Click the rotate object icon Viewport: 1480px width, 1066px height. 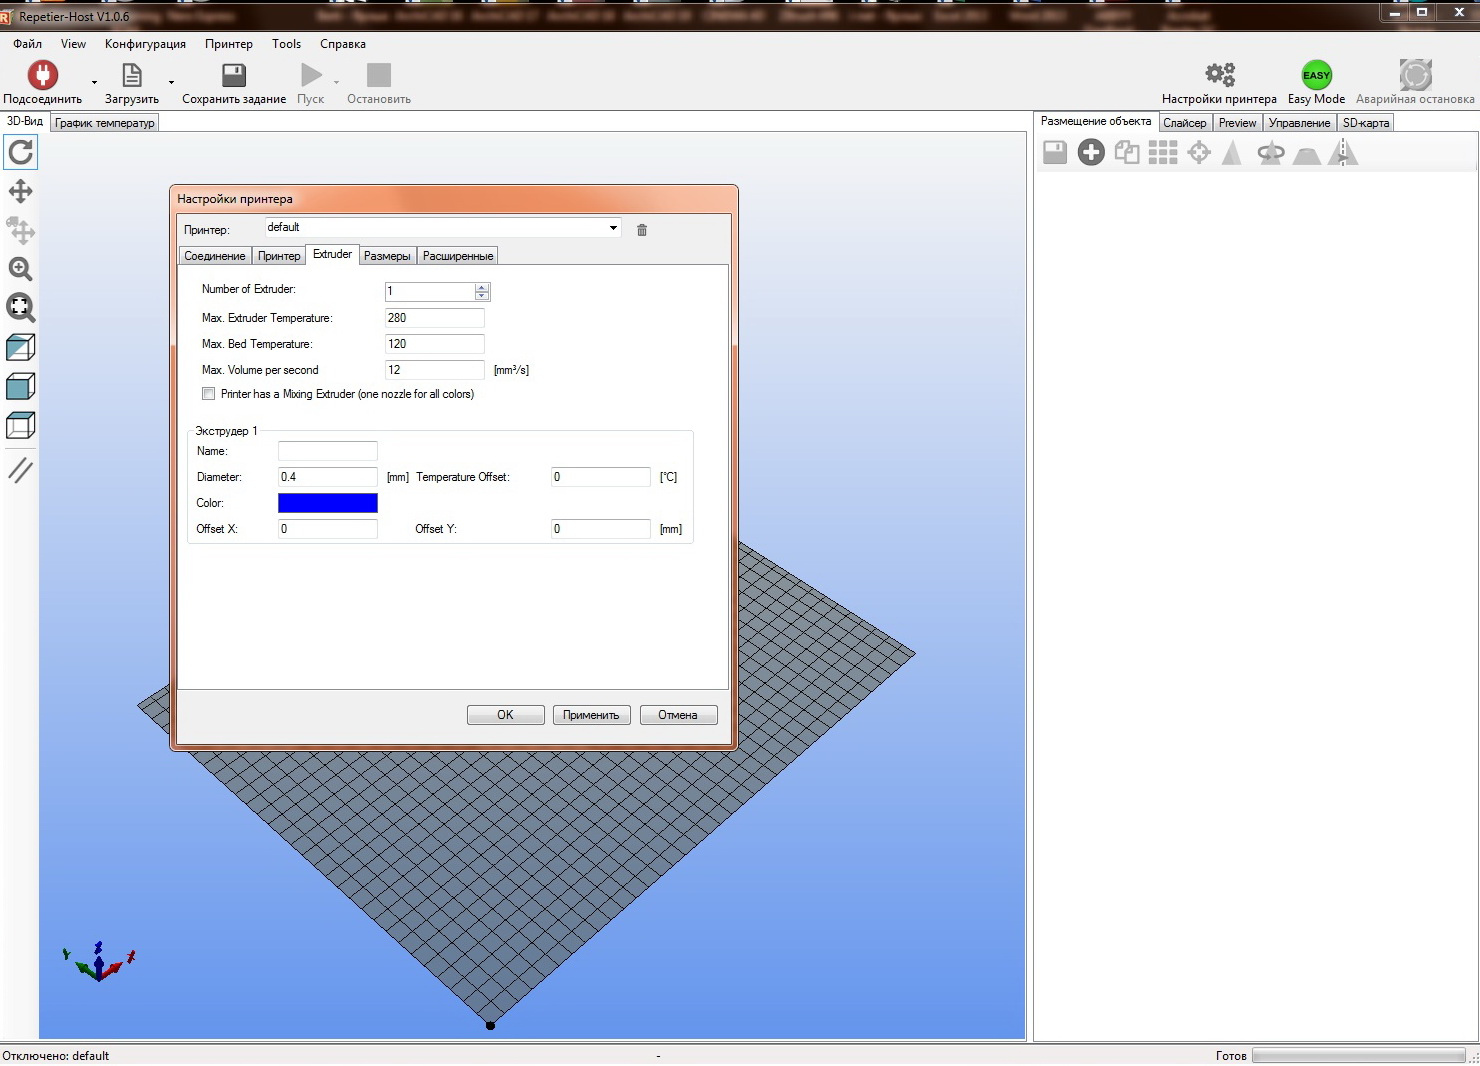point(1271,152)
